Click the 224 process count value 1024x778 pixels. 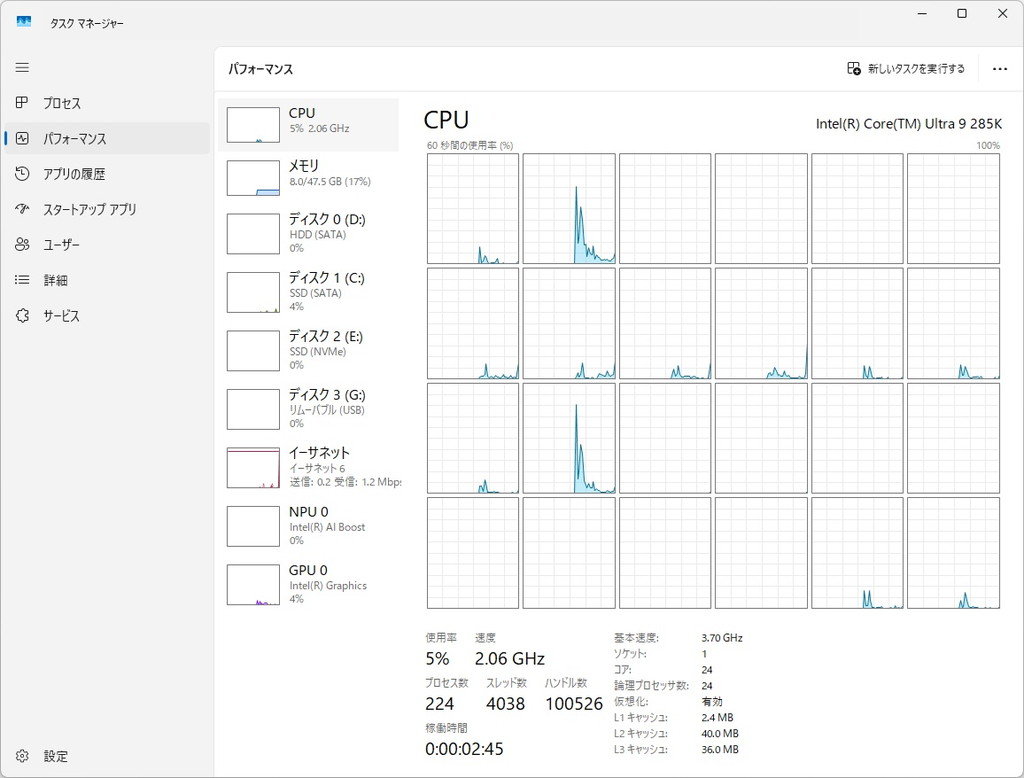[x=440, y=704]
